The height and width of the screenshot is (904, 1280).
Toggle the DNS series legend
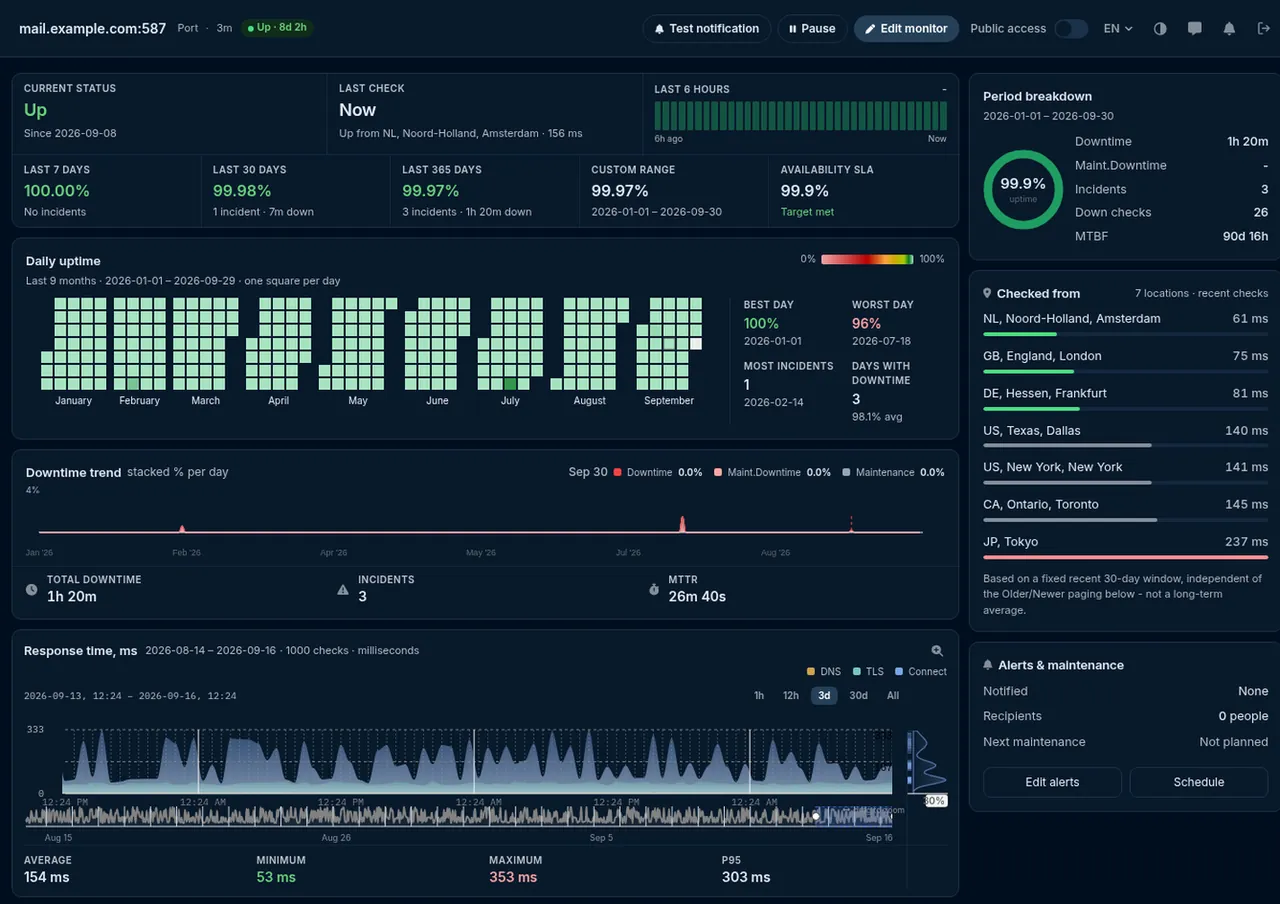point(824,672)
